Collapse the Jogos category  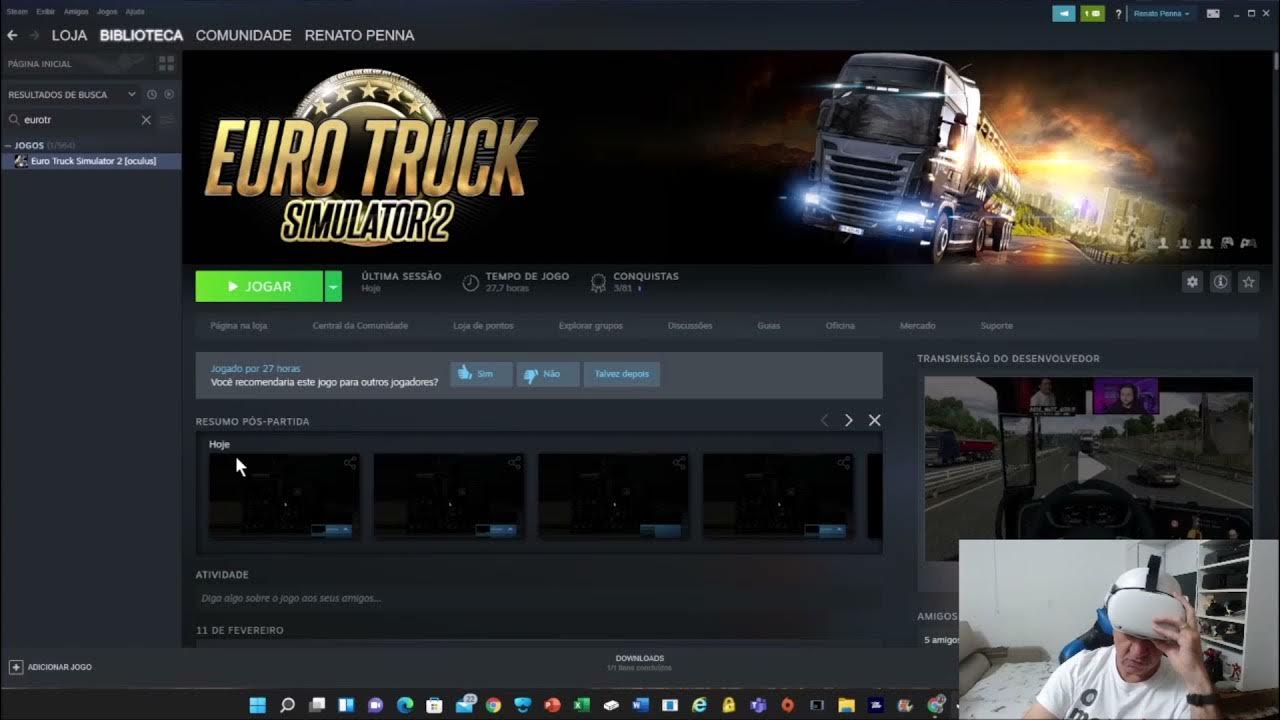pyautogui.click(x=10, y=146)
